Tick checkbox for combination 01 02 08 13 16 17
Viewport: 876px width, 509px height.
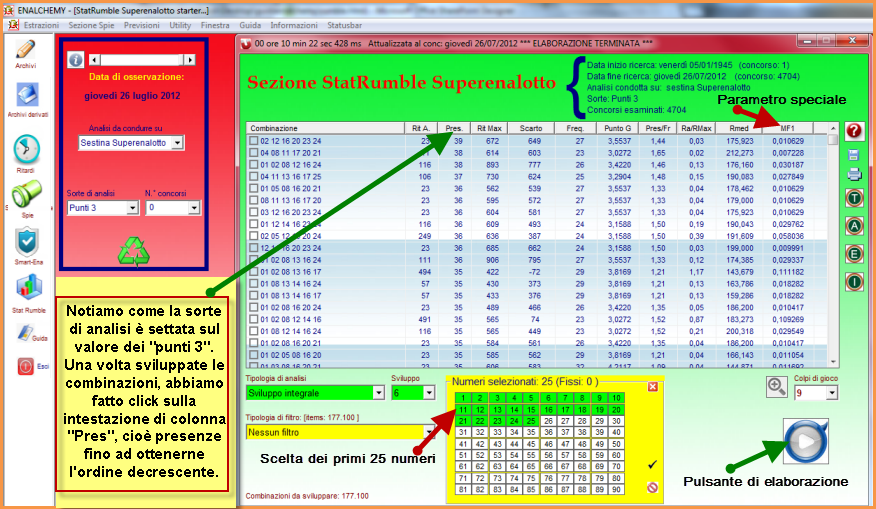coord(254,272)
